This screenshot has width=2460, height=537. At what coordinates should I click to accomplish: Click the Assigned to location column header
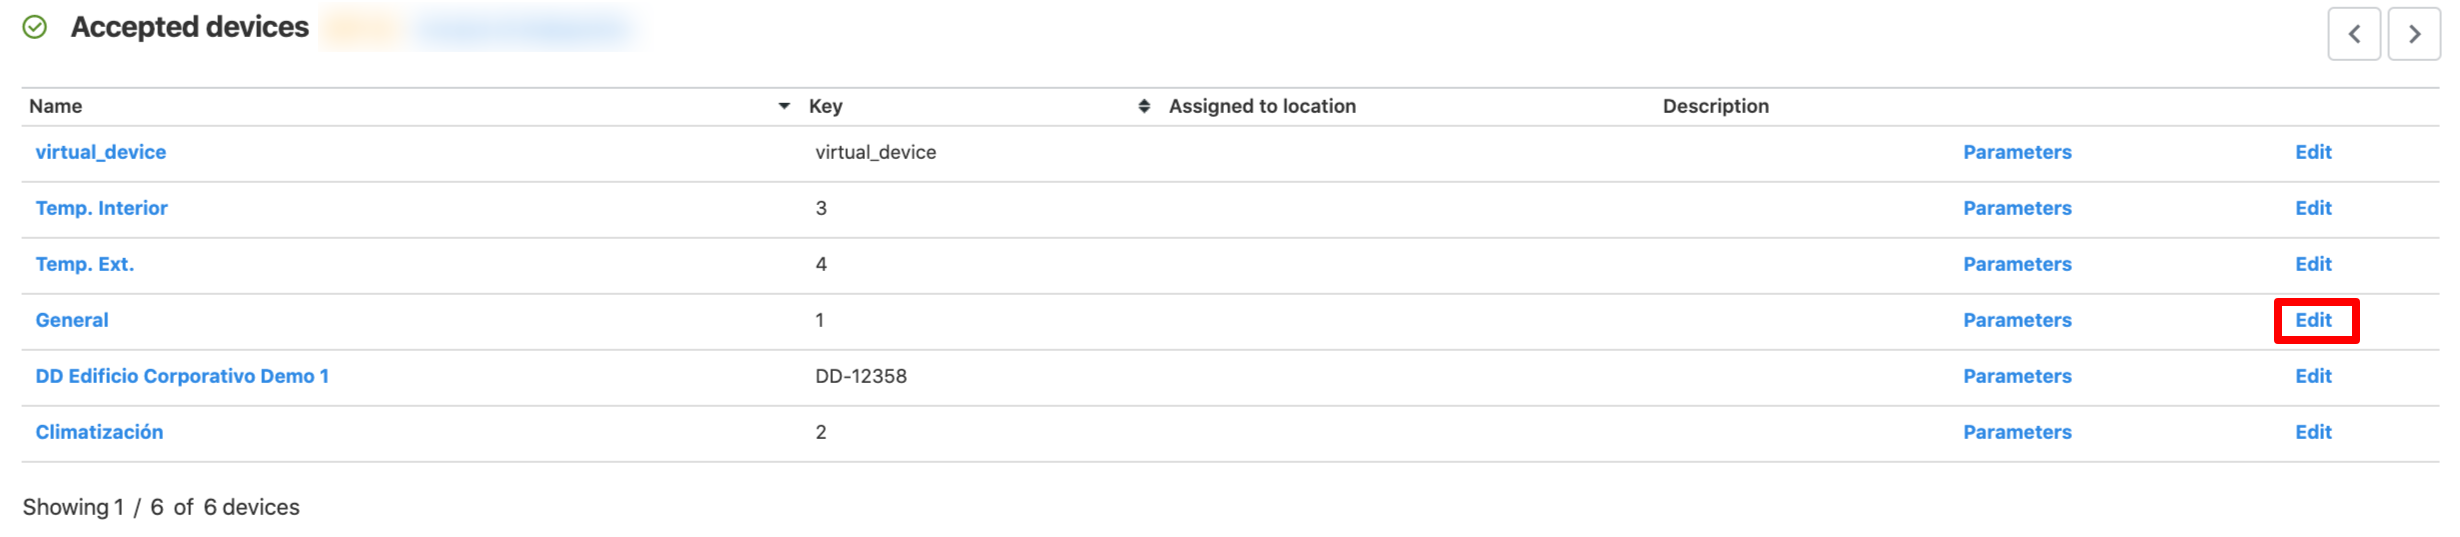tap(1262, 106)
